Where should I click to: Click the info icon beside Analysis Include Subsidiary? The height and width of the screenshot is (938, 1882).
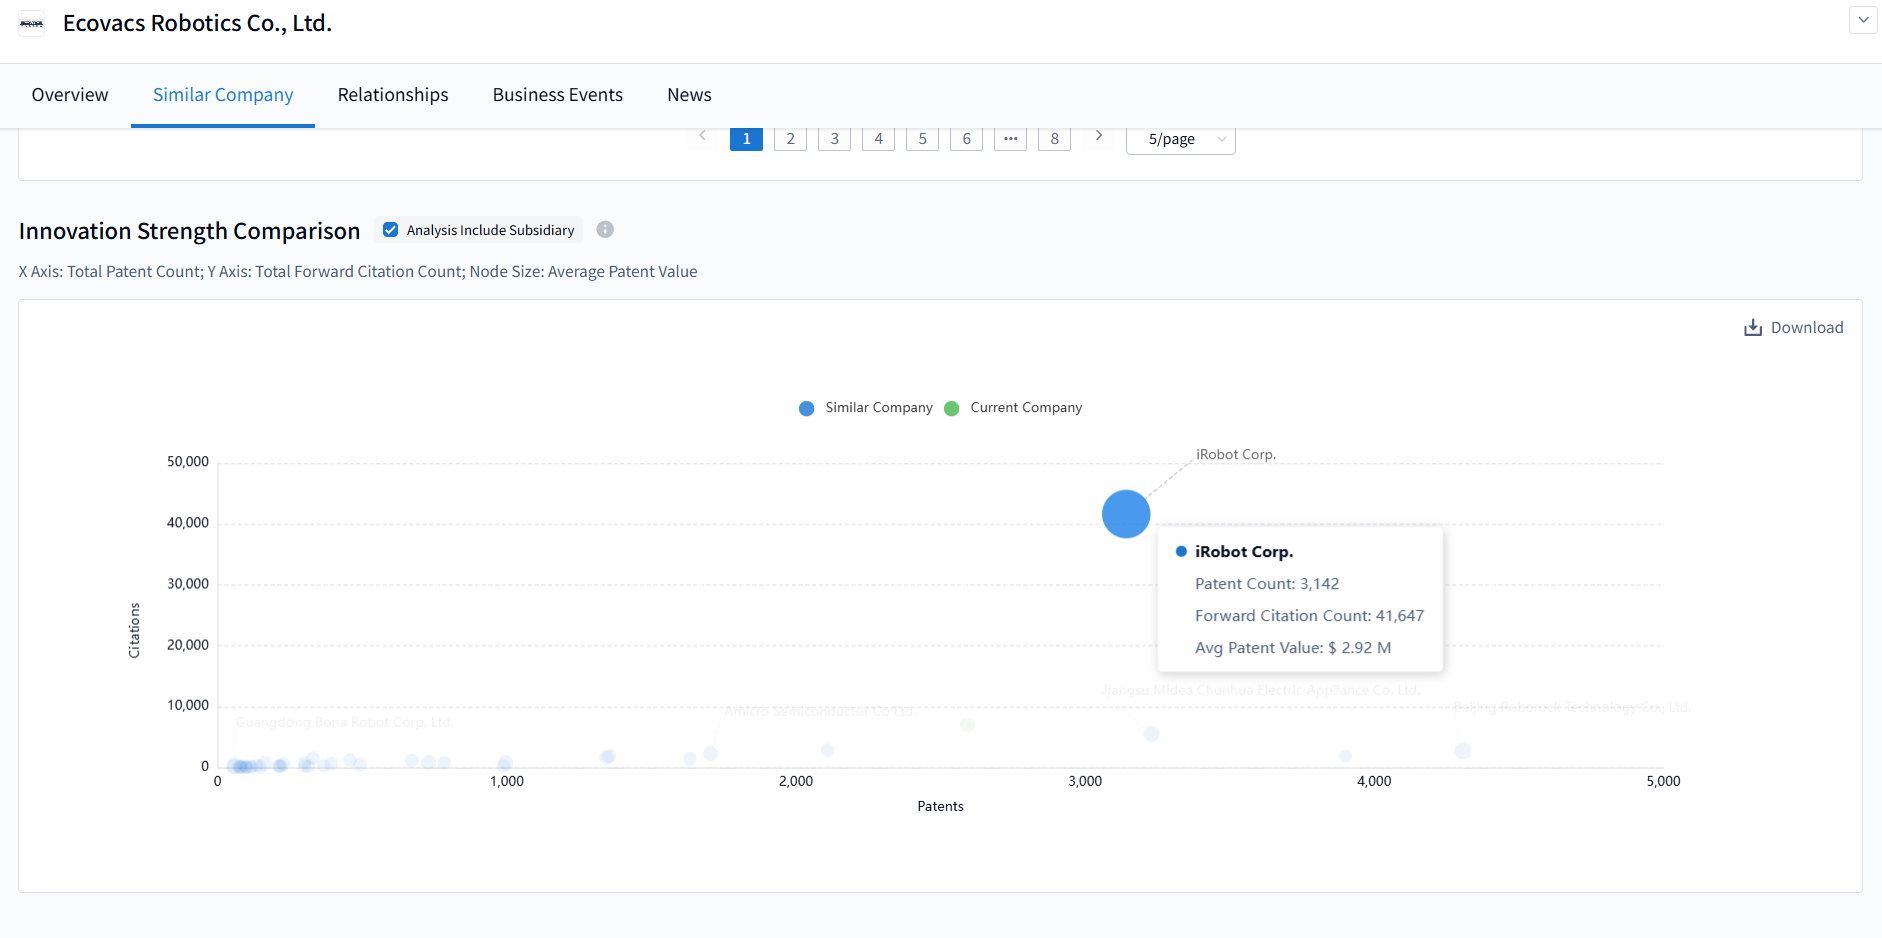(x=605, y=230)
